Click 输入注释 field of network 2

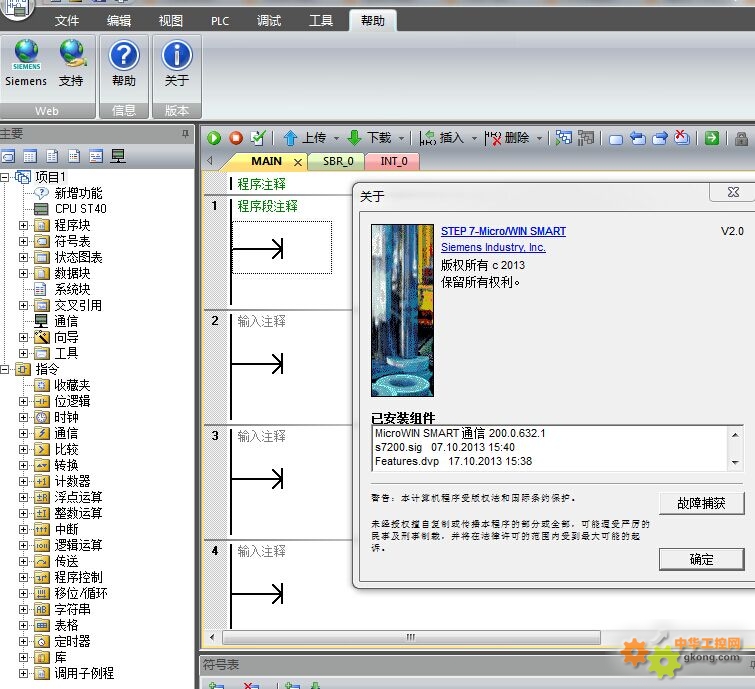261,321
